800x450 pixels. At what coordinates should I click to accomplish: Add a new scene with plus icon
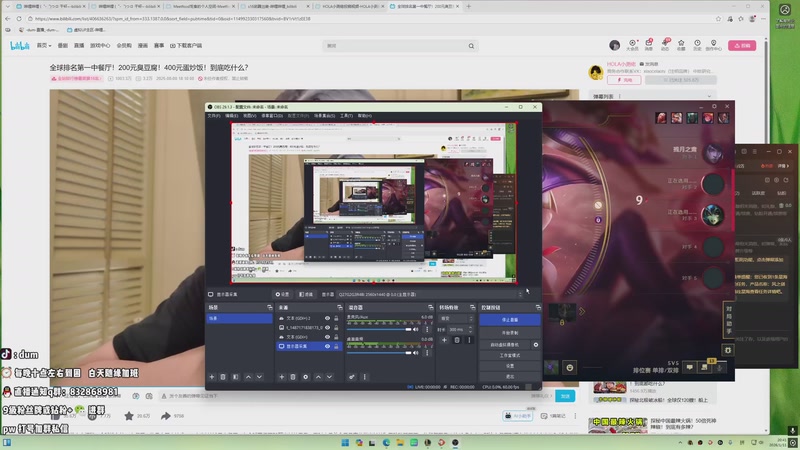point(211,377)
